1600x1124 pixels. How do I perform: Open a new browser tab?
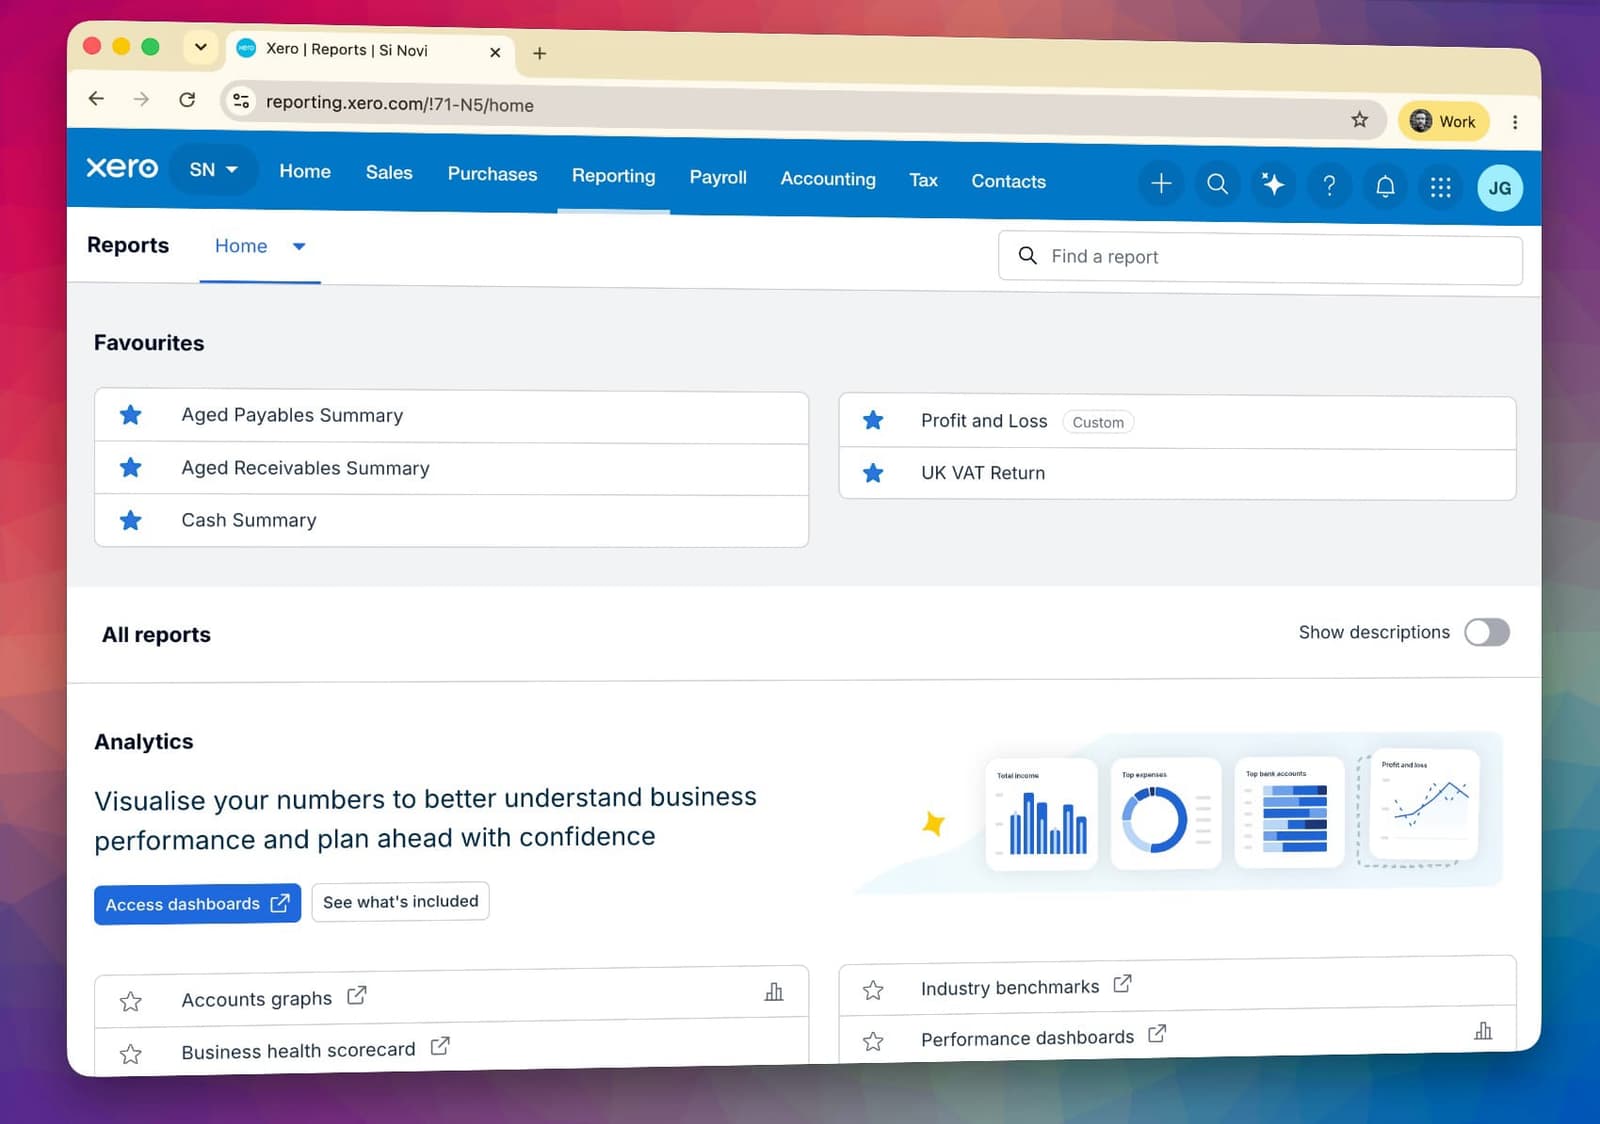(x=539, y=53)
